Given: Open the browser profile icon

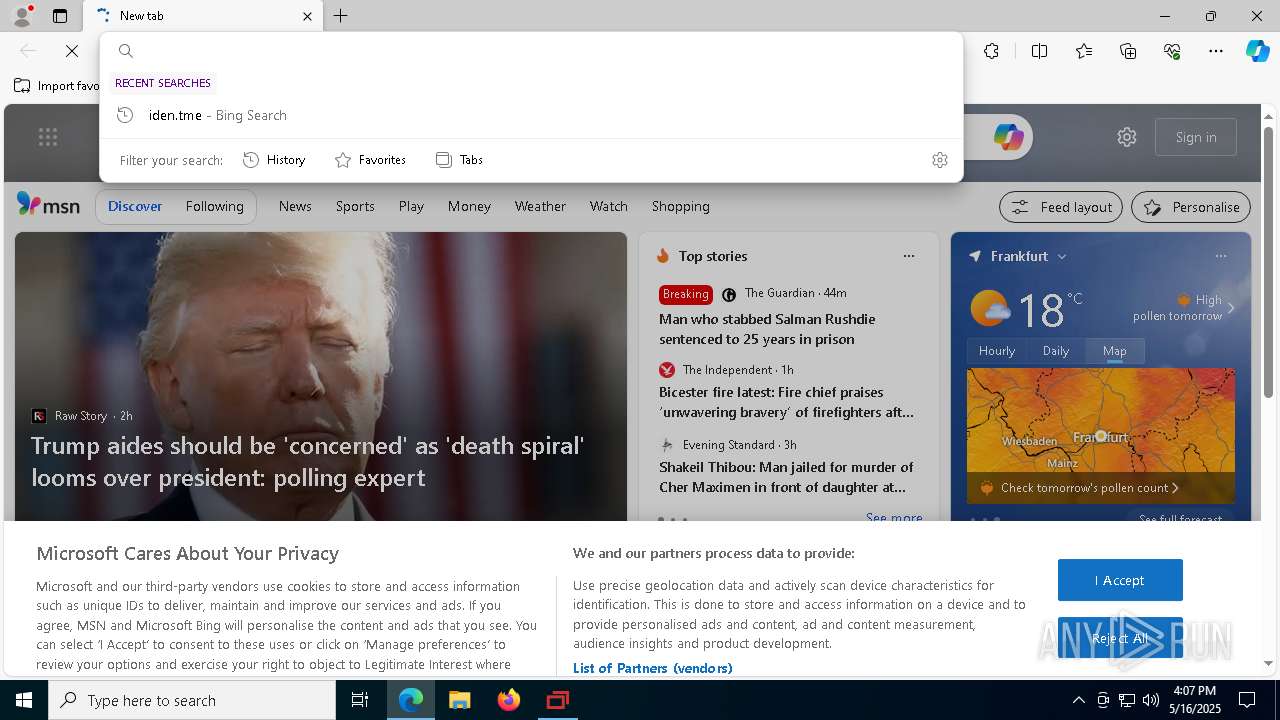Looking at the screenshot, I should coord(22,16).
